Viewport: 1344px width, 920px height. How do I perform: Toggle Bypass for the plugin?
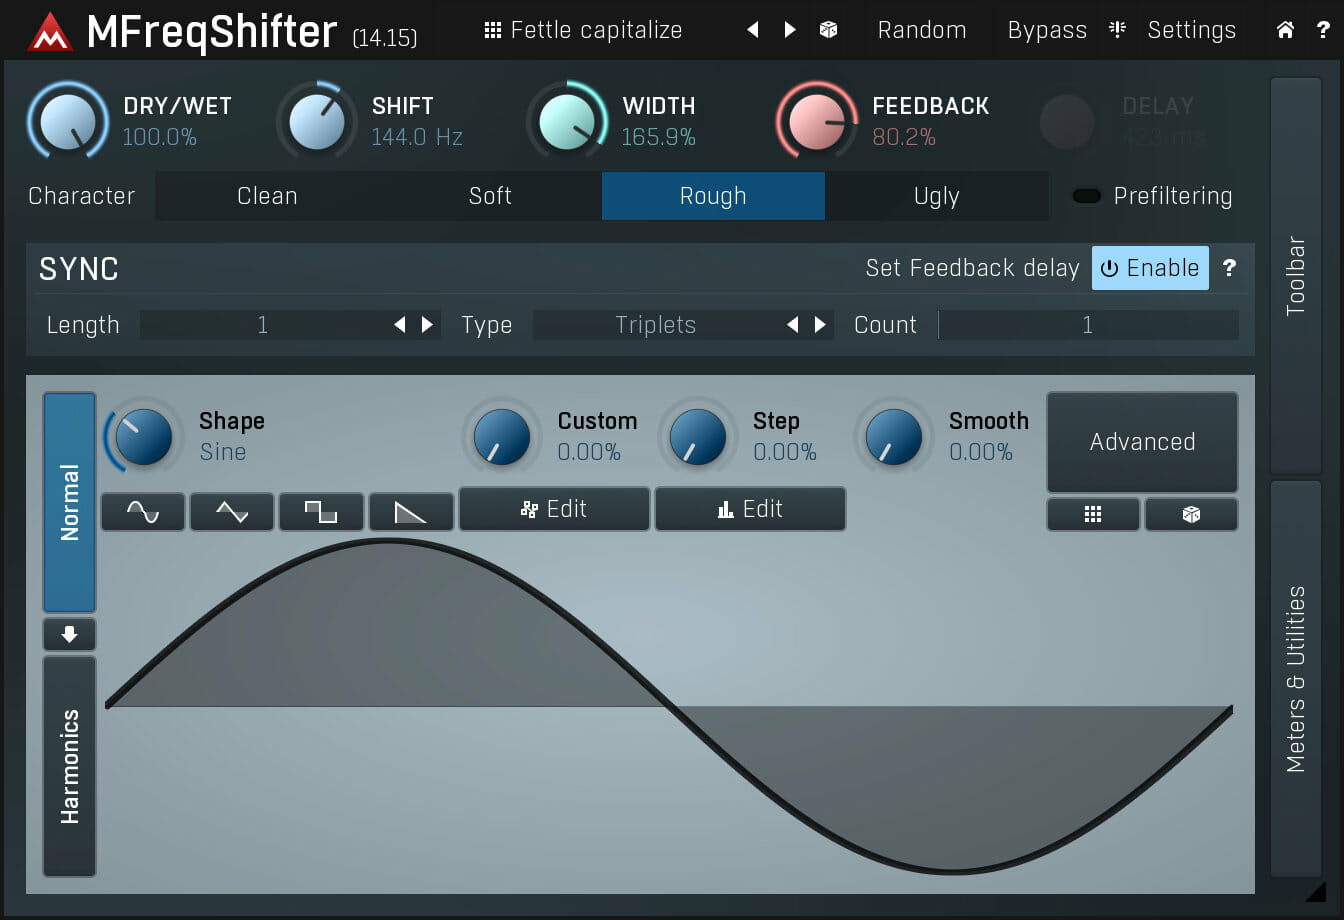(1046, 30)
